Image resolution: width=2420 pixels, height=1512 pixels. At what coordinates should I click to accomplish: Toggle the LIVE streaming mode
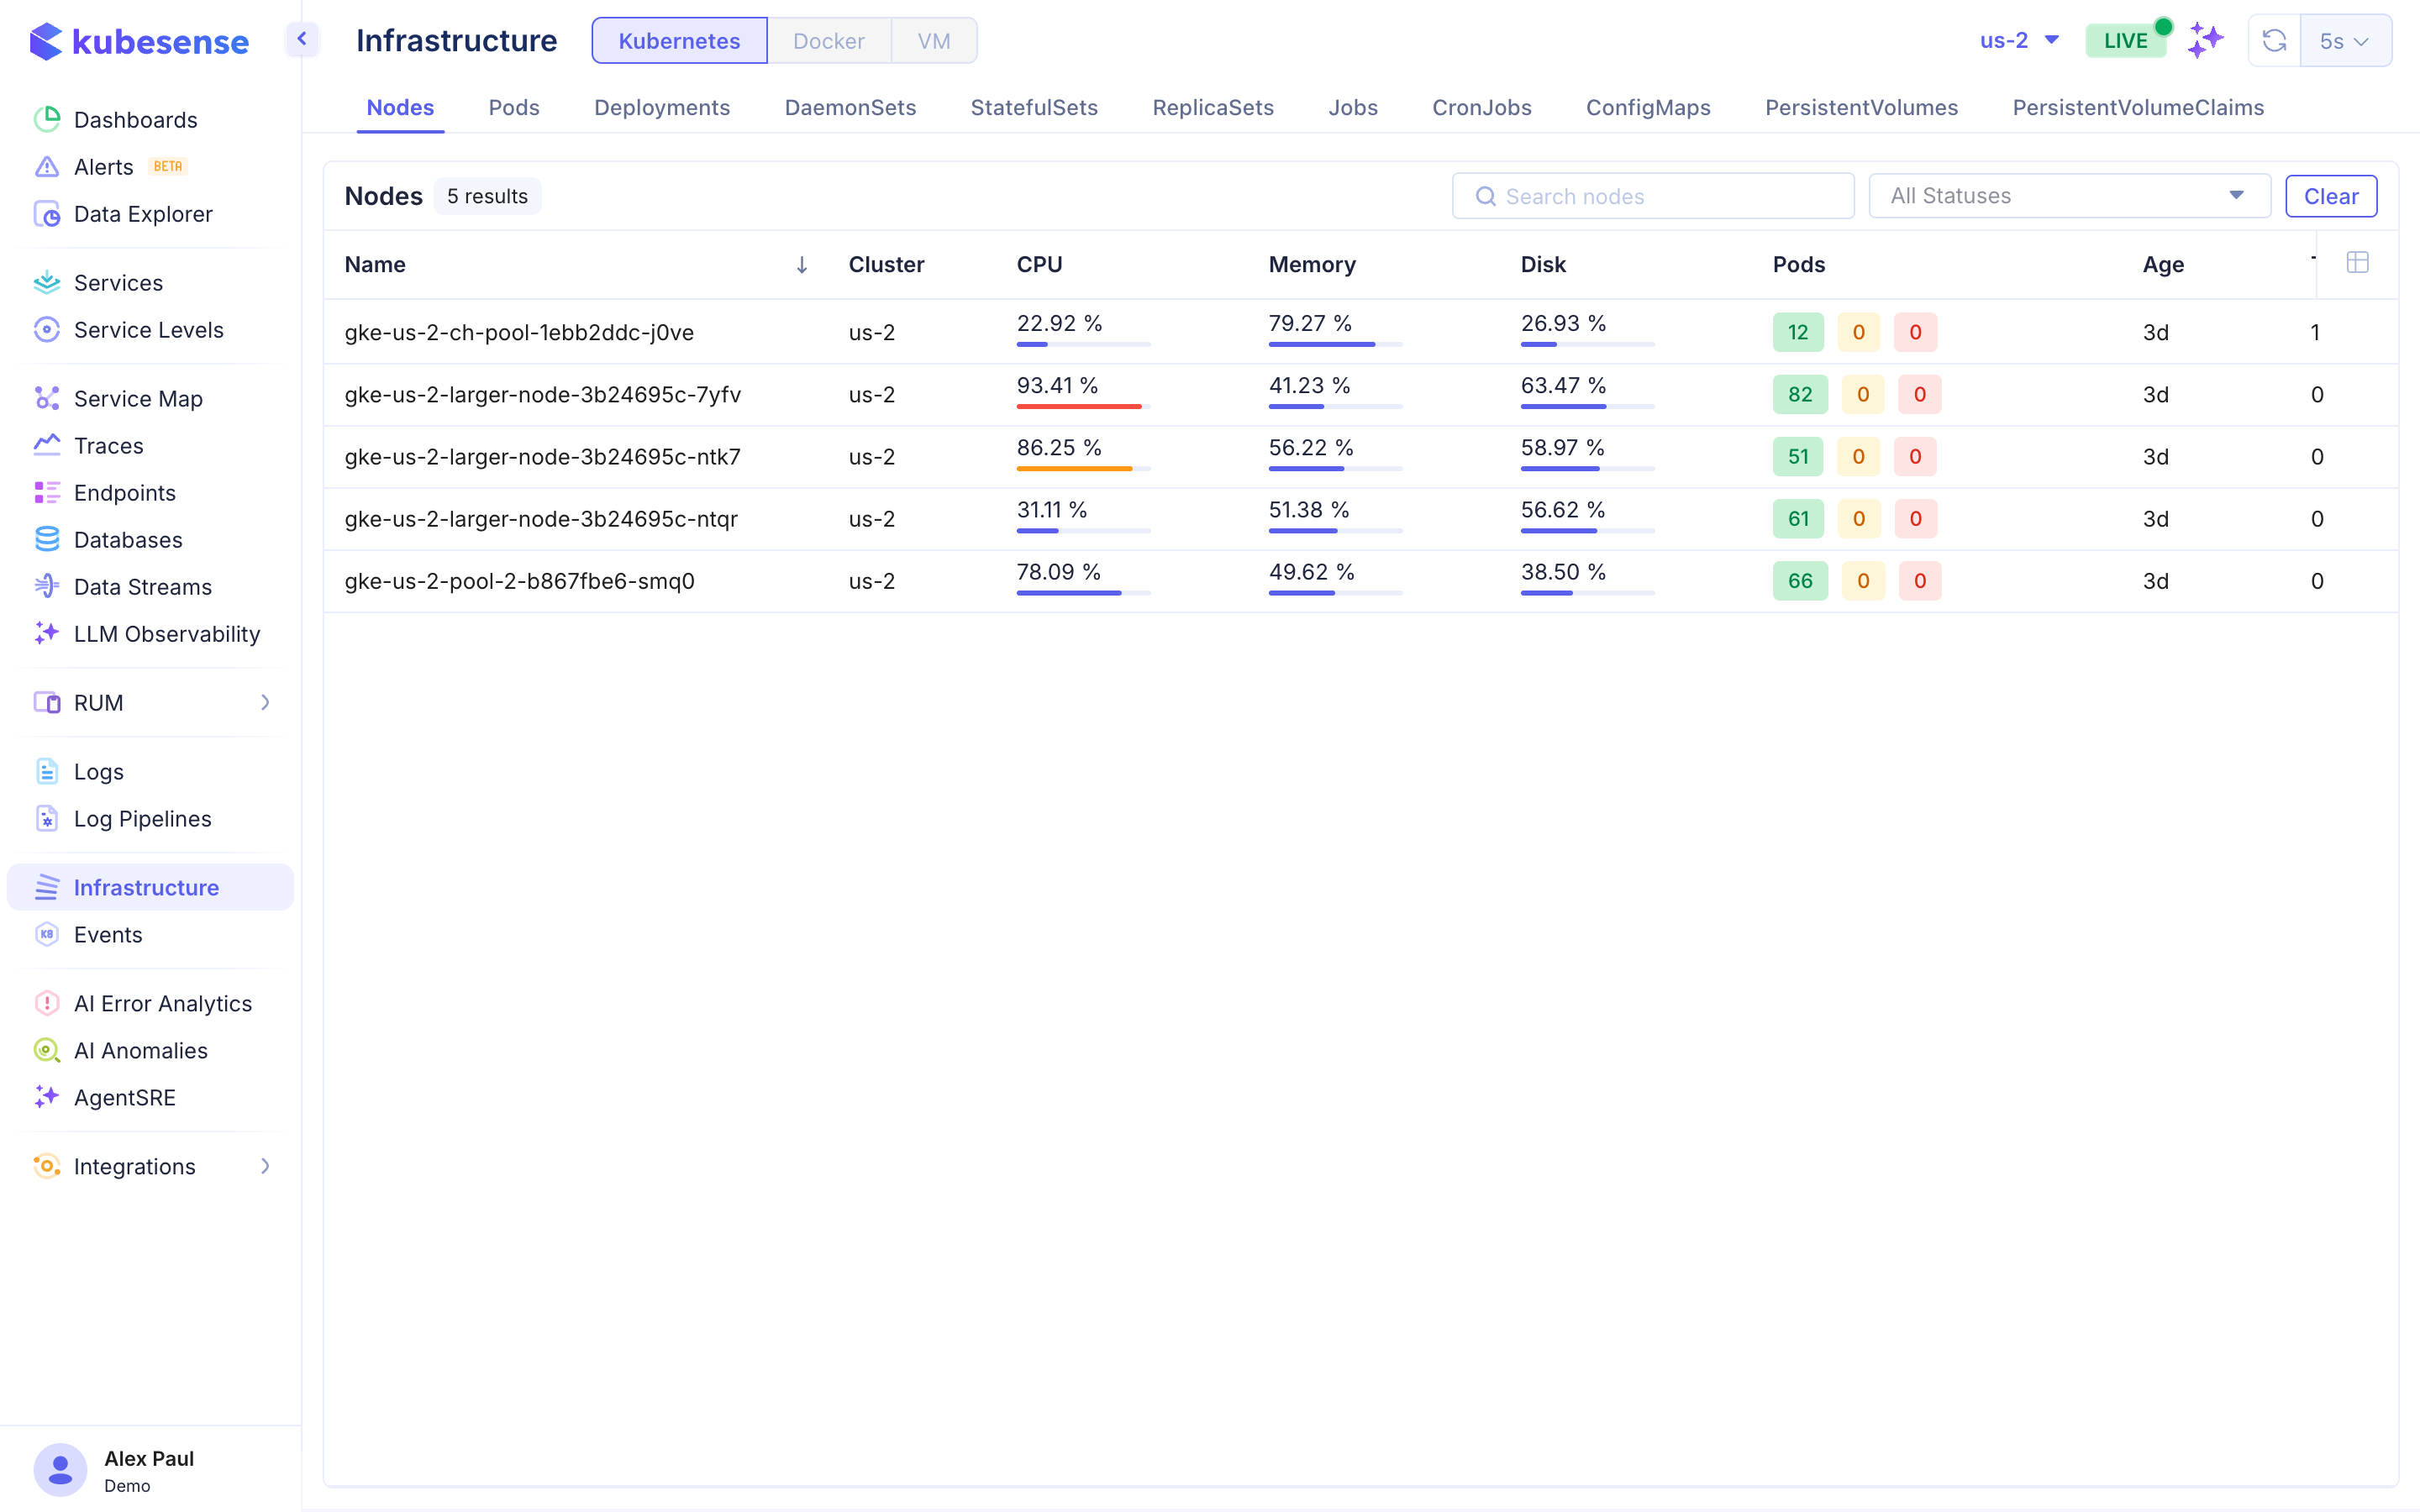pyautogui.click(x=2126, y=40)
